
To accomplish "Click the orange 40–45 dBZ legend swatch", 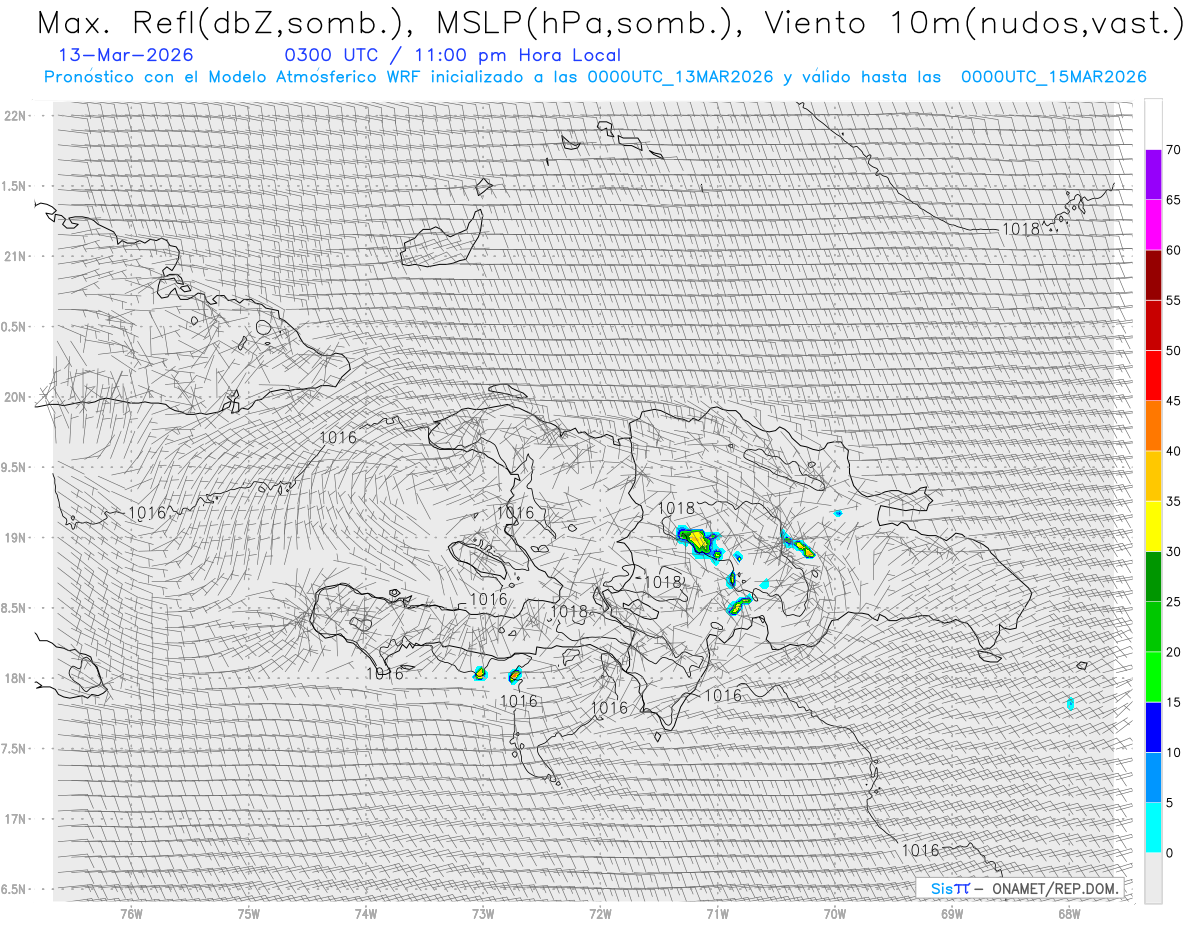I will (x=1153, y=426).
